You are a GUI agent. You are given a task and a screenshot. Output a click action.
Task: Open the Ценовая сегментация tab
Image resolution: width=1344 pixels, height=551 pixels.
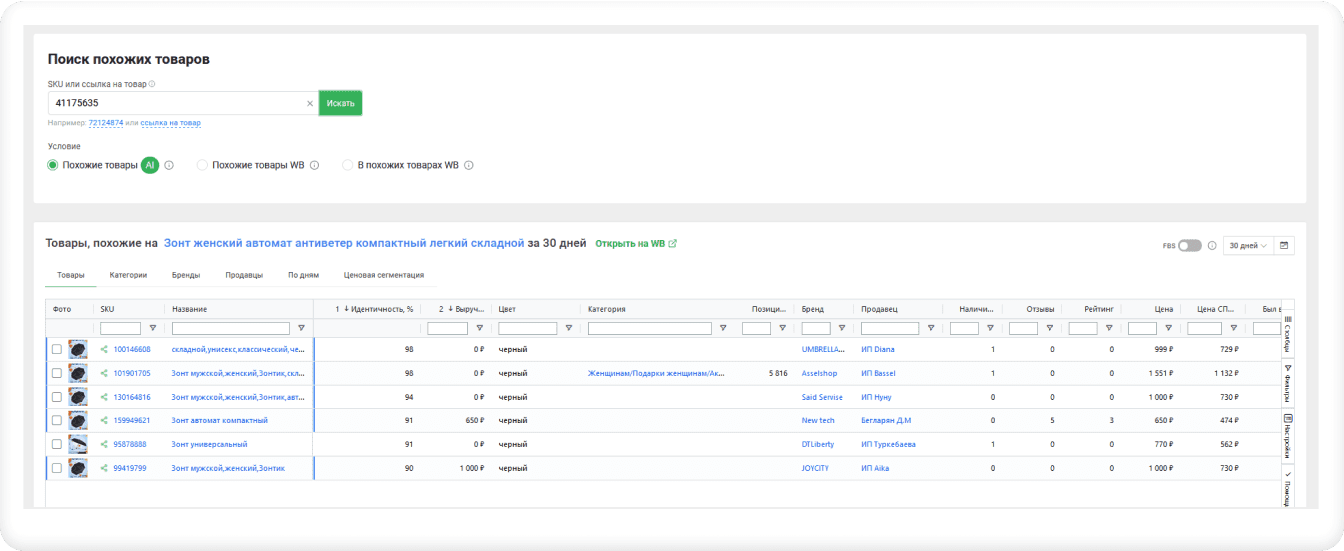coord(383,275)
